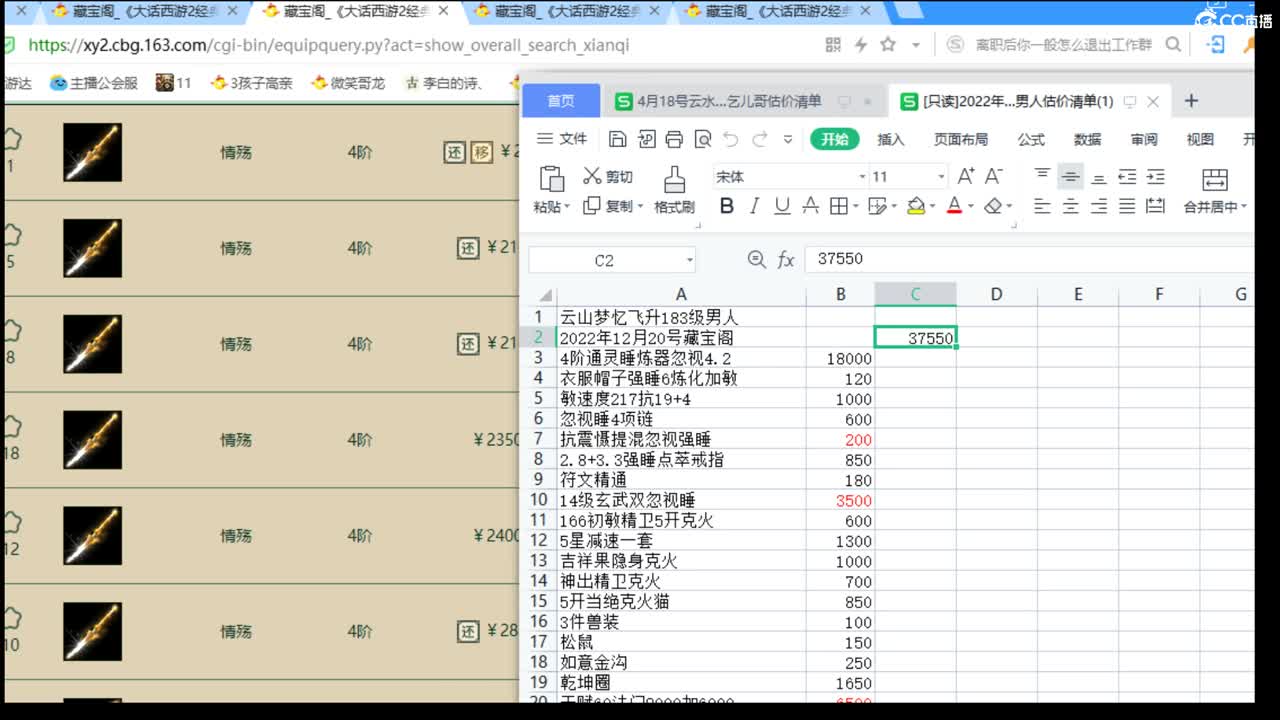Screen dimensions: 1280x720
Task: Expand the Fill color dropdown arrow
Action: pyautogui.click(x=932, y=207)
